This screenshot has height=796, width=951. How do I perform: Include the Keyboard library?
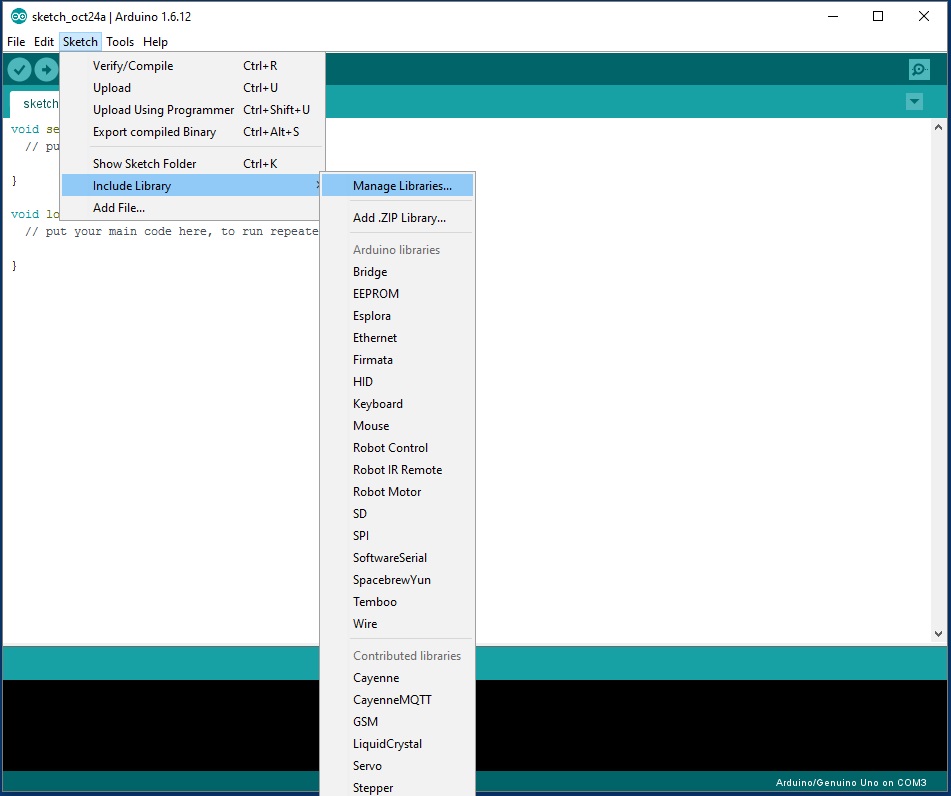tap(397, 403)
